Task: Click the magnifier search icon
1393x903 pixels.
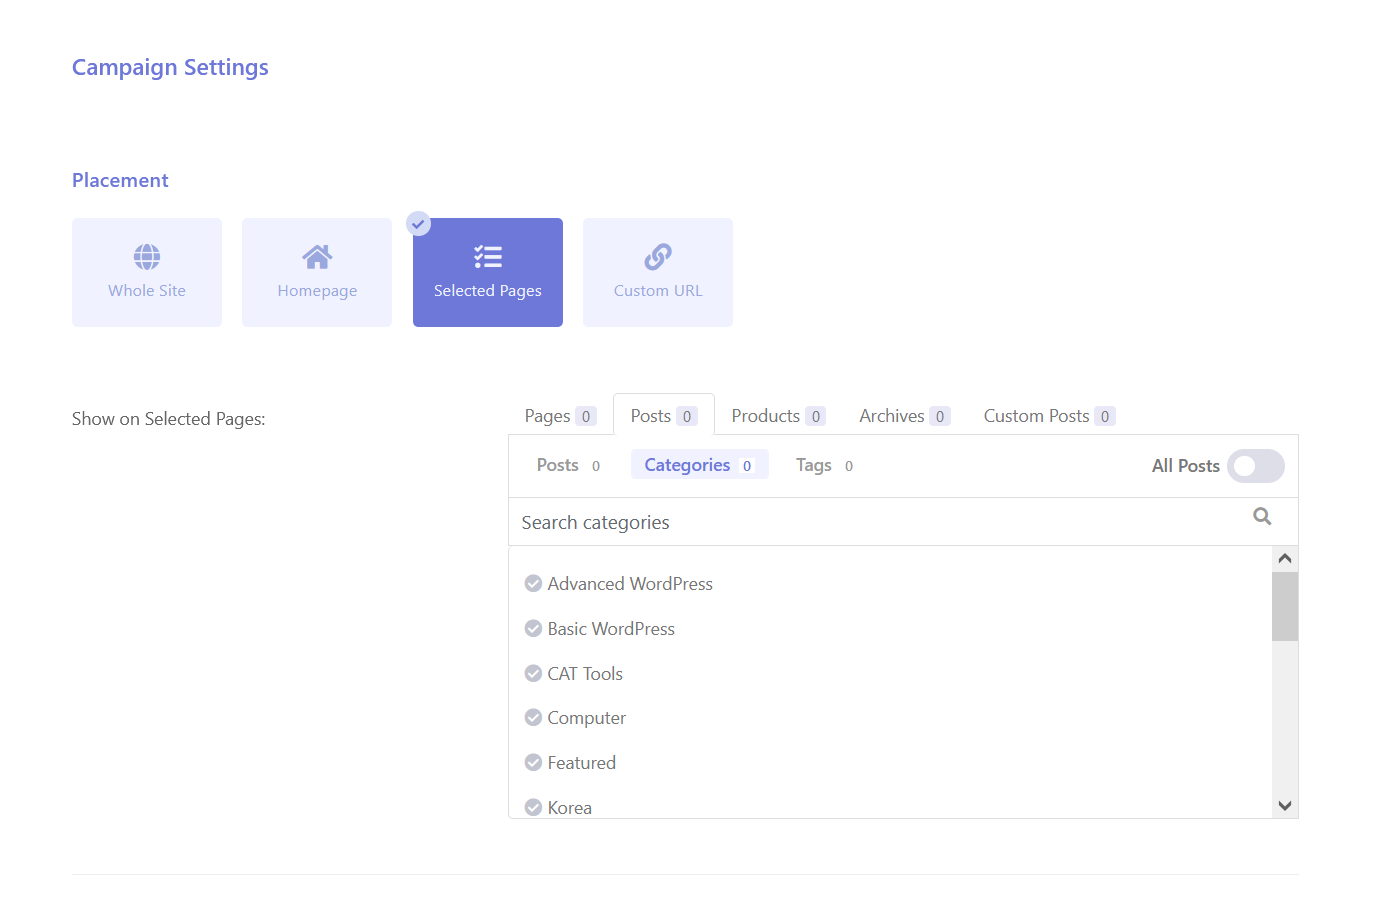Action: (x=1262, y=517)
